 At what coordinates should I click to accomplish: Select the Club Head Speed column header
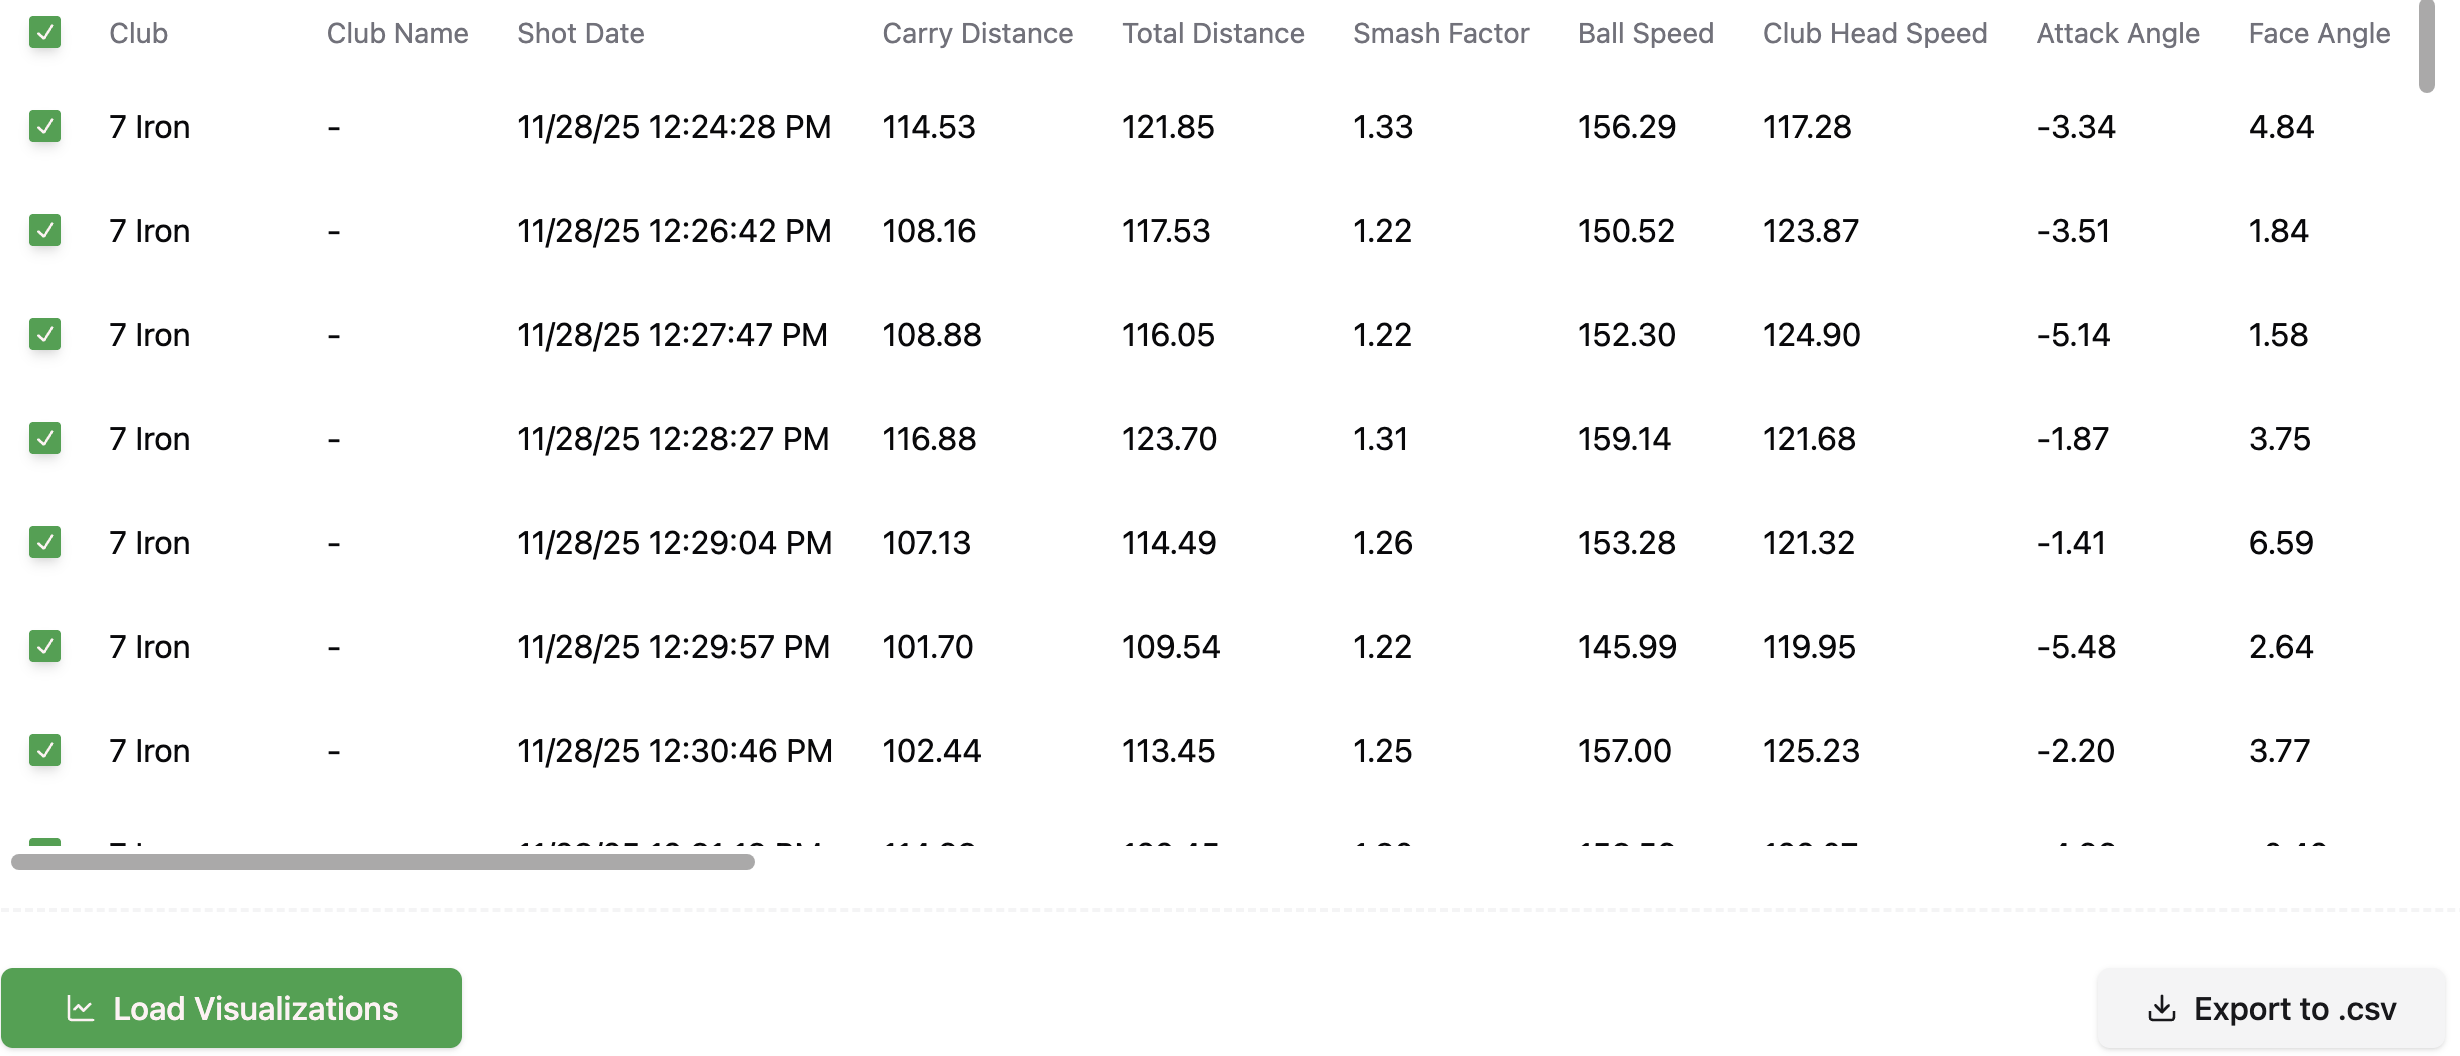pos(1874,34)
